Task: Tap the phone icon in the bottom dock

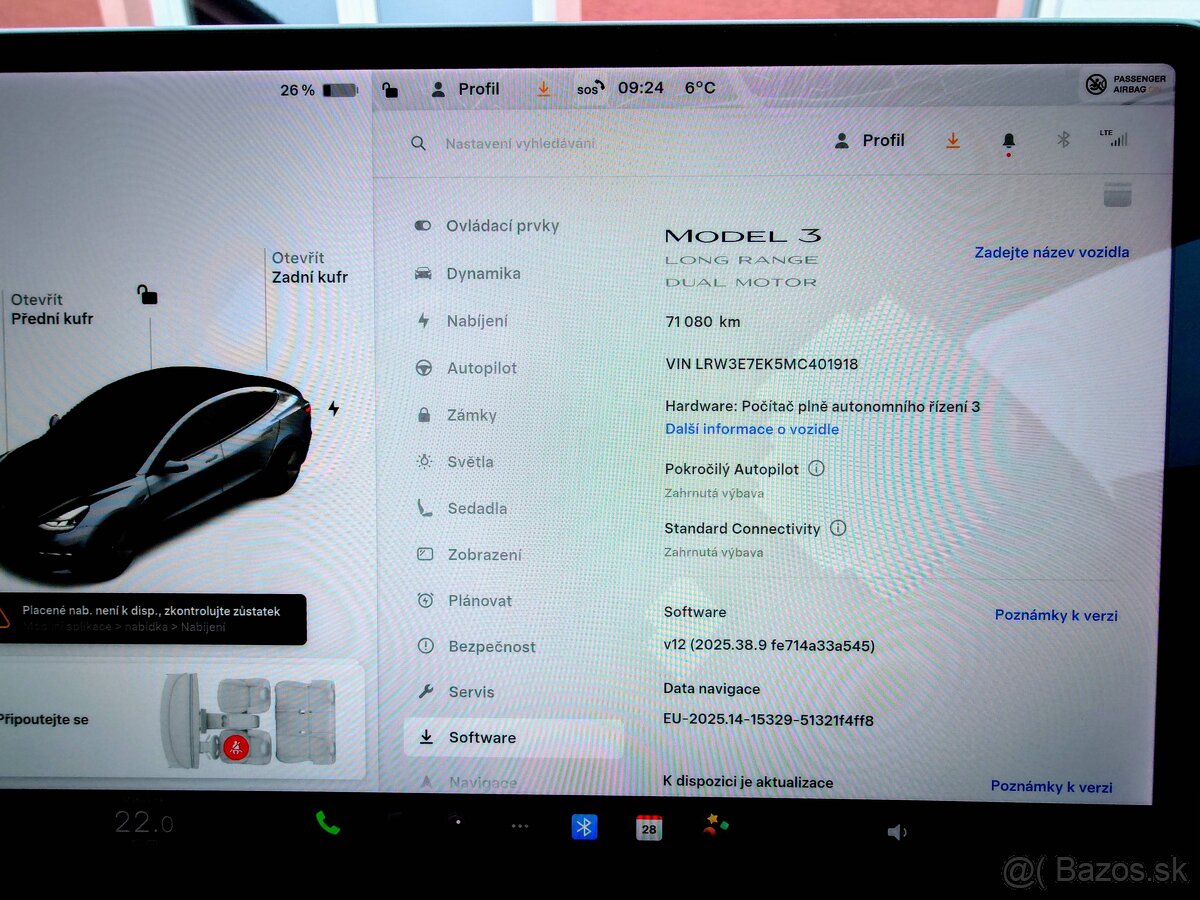Action: [328, 826]
